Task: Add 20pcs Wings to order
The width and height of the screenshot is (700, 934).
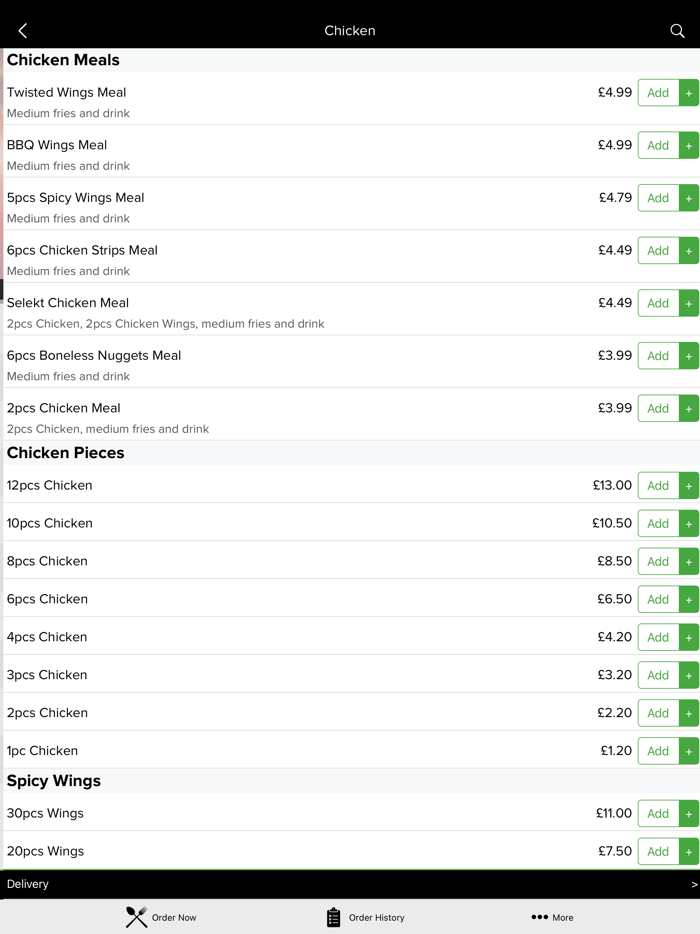Action: click(658, 852)
